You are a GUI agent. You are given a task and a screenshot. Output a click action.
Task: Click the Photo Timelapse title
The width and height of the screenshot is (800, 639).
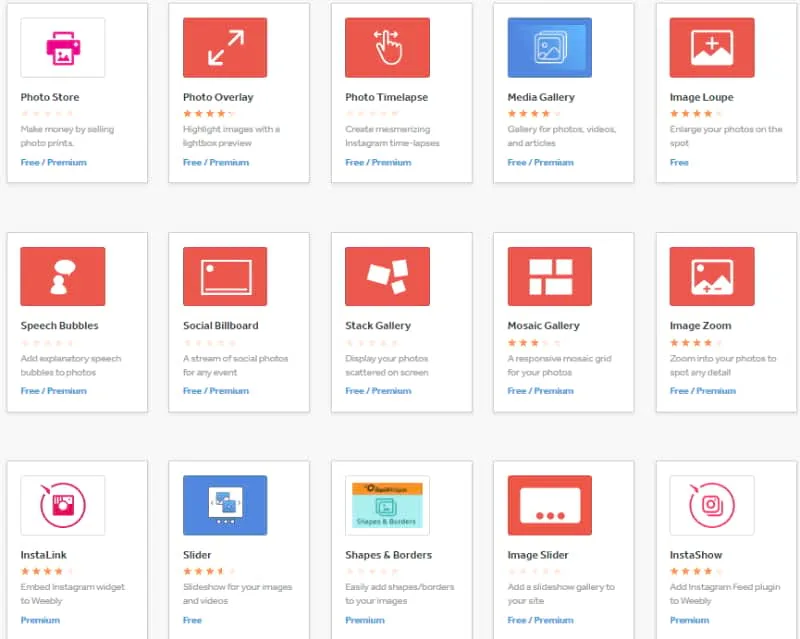point(386,97)
